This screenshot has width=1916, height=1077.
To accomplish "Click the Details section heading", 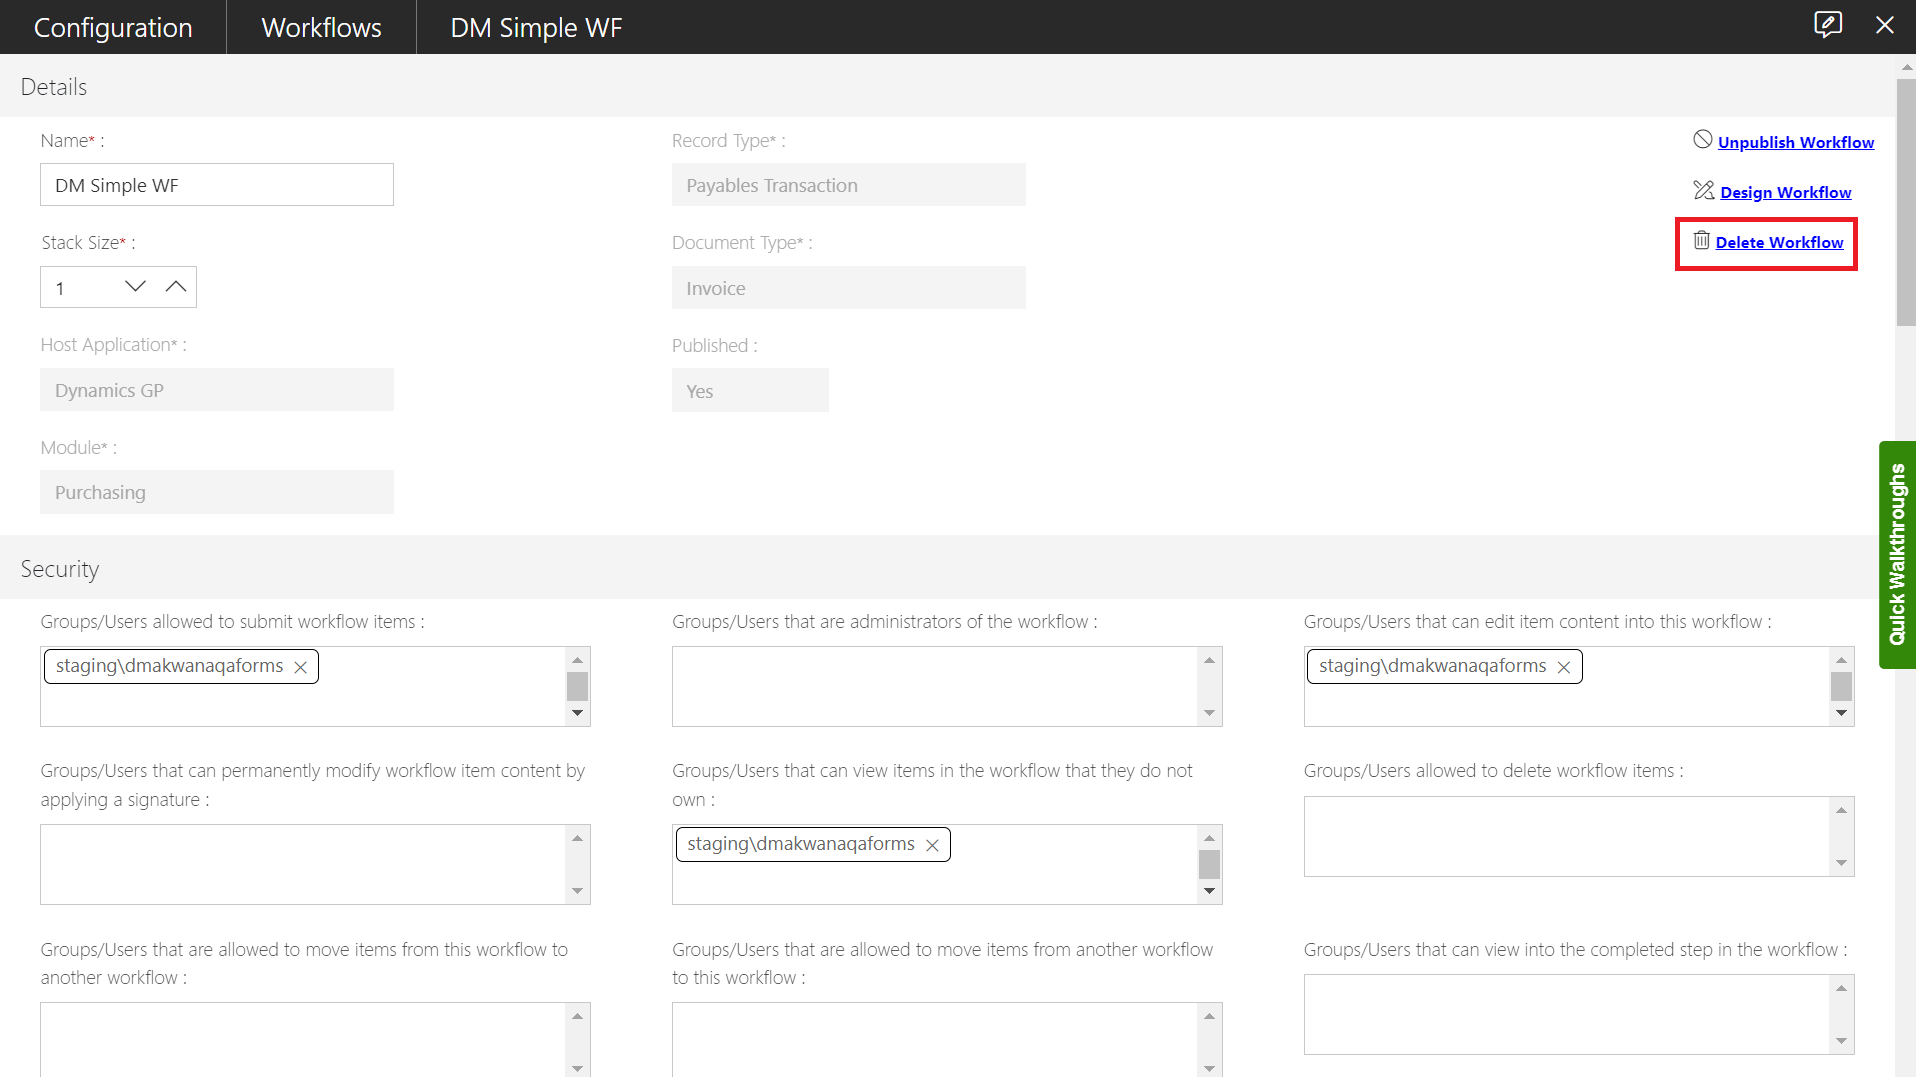I will (54, 87).
